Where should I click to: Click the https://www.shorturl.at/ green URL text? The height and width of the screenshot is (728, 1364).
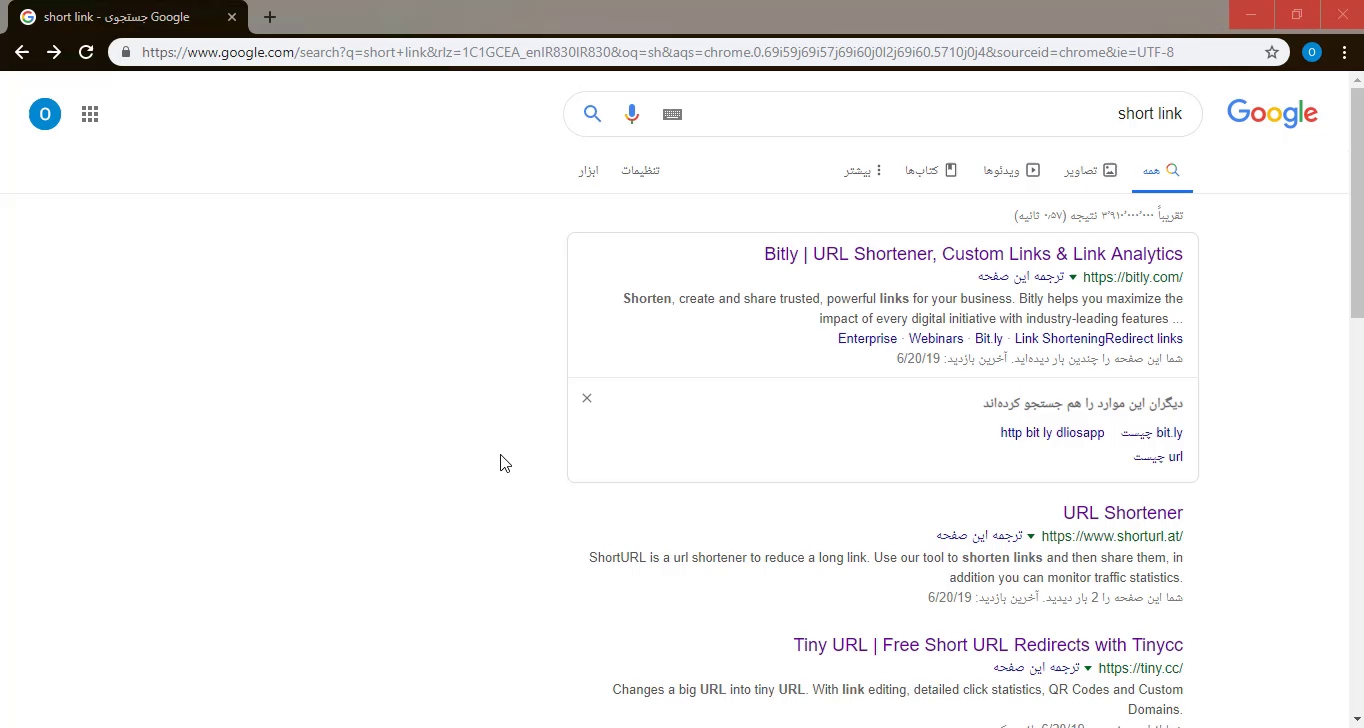(1112, 536)
